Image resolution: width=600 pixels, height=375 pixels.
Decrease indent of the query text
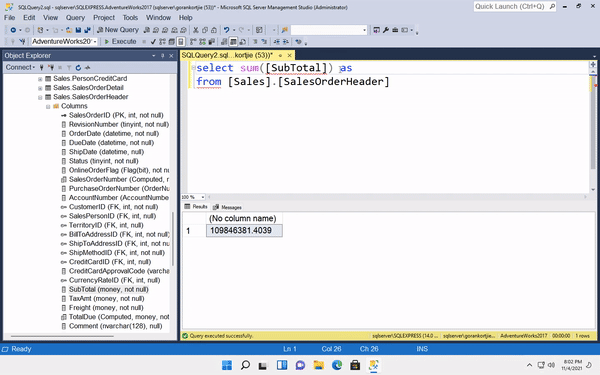coord(276,41)
